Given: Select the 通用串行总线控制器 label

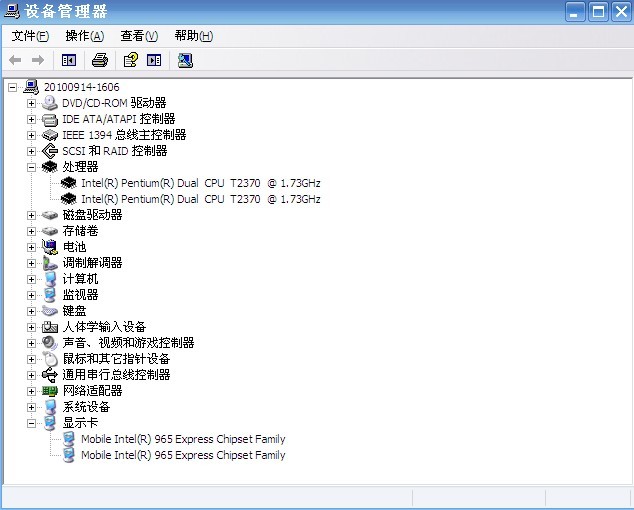Looking at the screenshot, I should click(116, 375).
